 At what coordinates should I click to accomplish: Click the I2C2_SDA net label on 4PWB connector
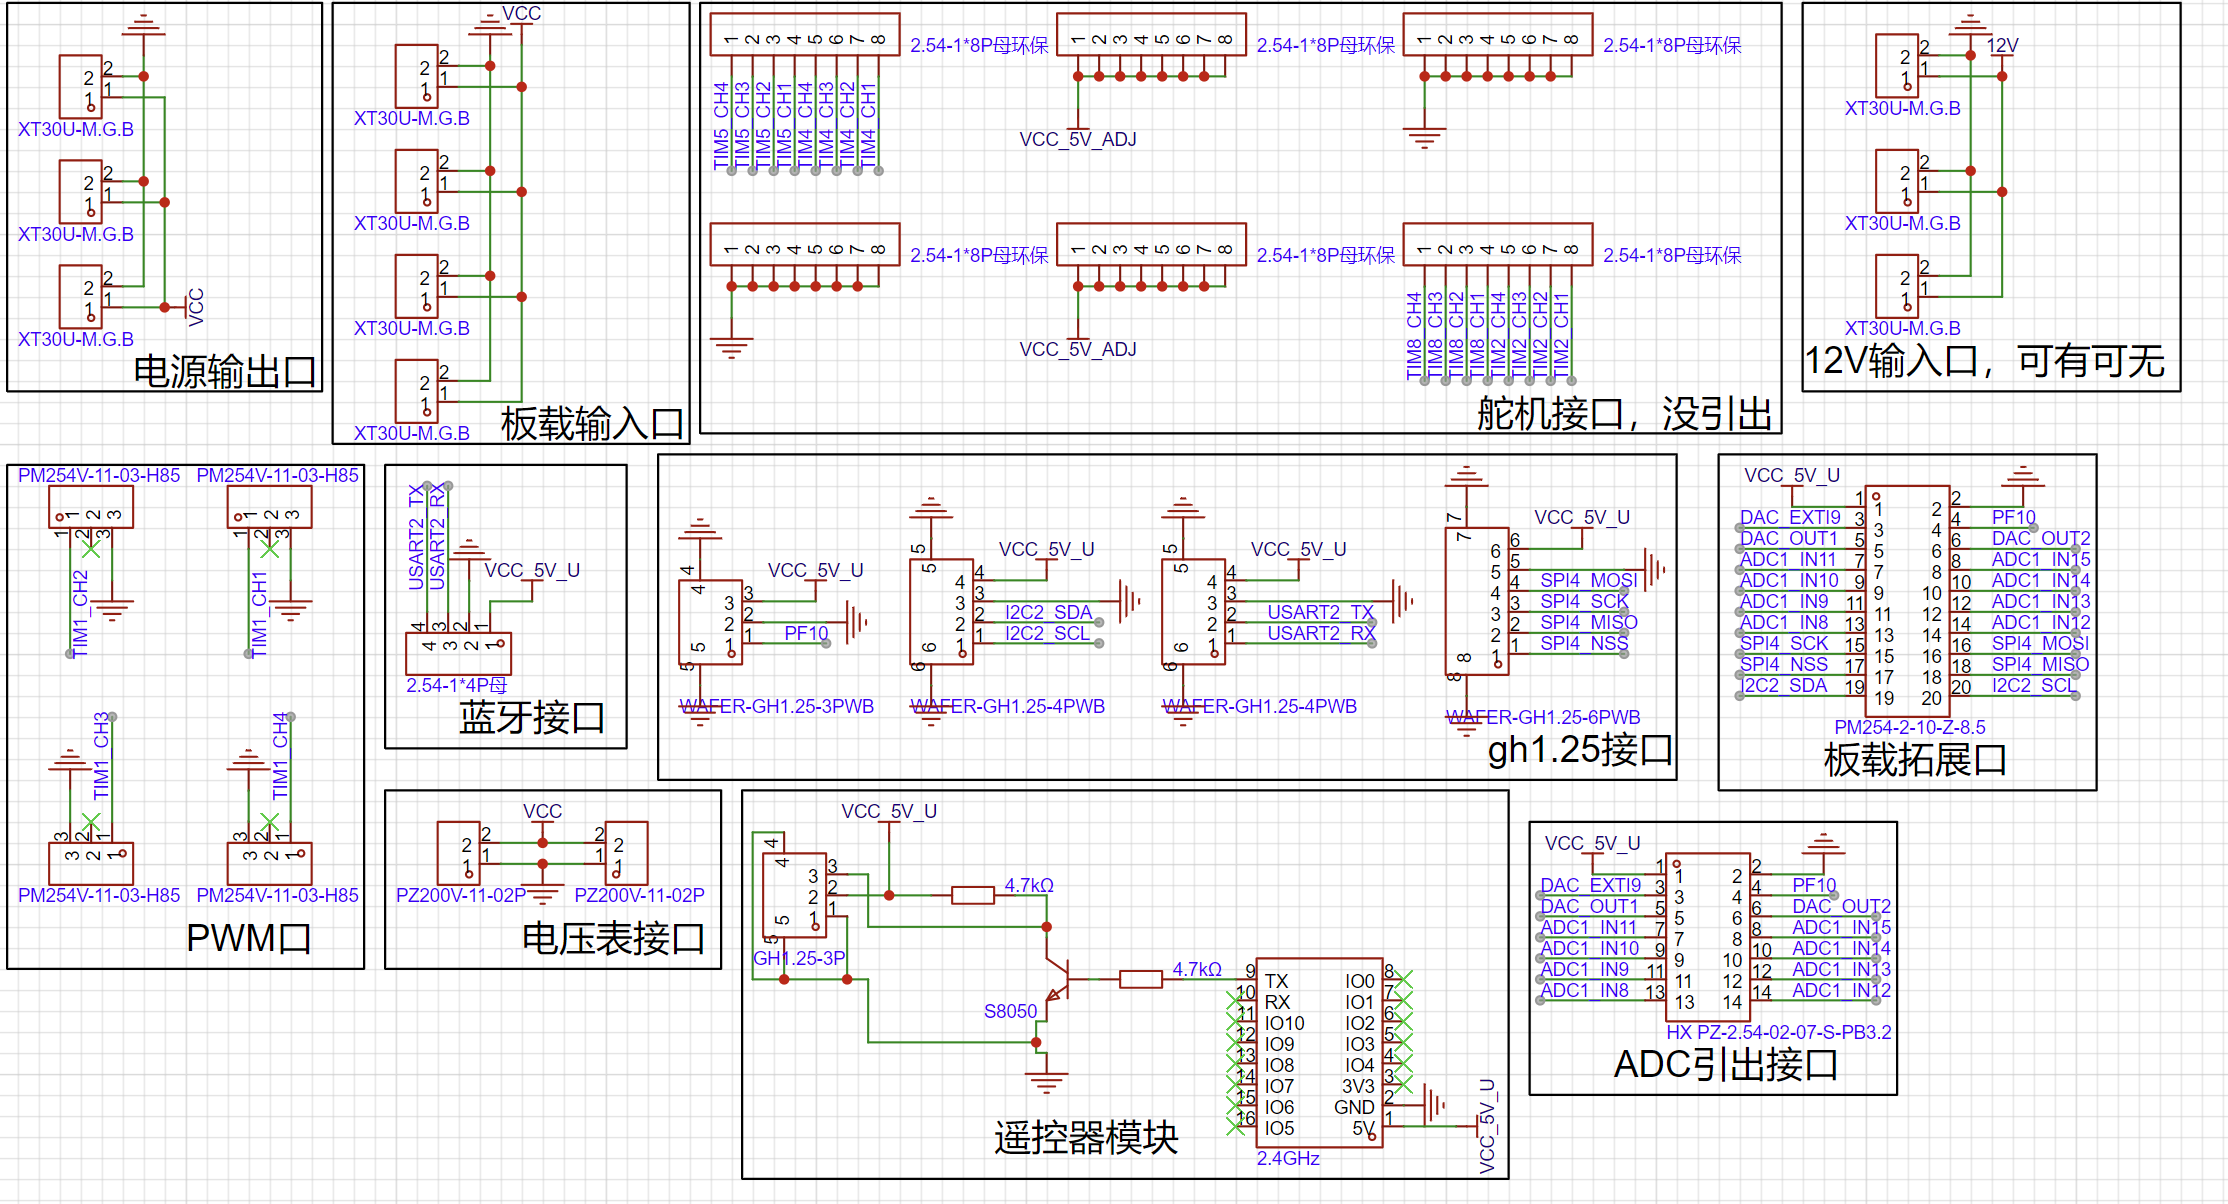[x=1048, y=612]
